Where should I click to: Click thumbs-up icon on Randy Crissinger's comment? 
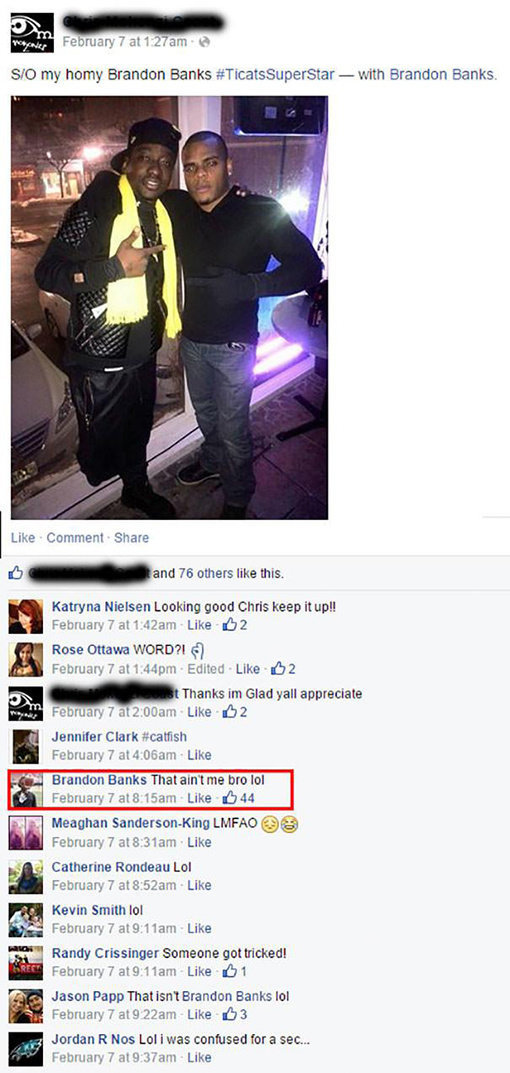(x=229, y=970)
